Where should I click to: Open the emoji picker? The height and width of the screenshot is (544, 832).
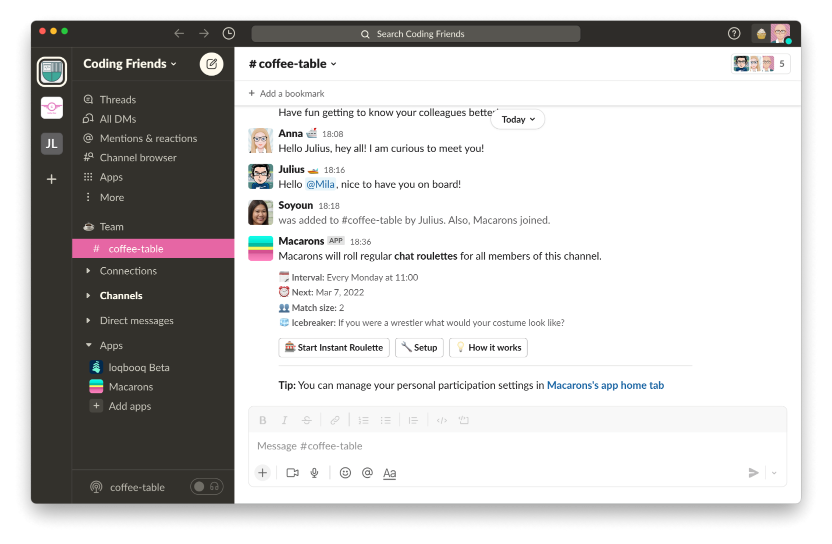pyautogui.click(x=345, y=472)
